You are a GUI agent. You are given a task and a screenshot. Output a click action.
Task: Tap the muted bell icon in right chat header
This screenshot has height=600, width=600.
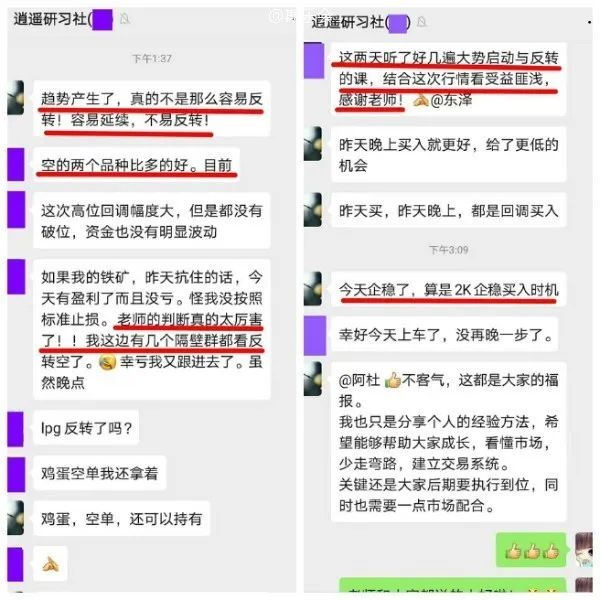click(x=421, y=22)
